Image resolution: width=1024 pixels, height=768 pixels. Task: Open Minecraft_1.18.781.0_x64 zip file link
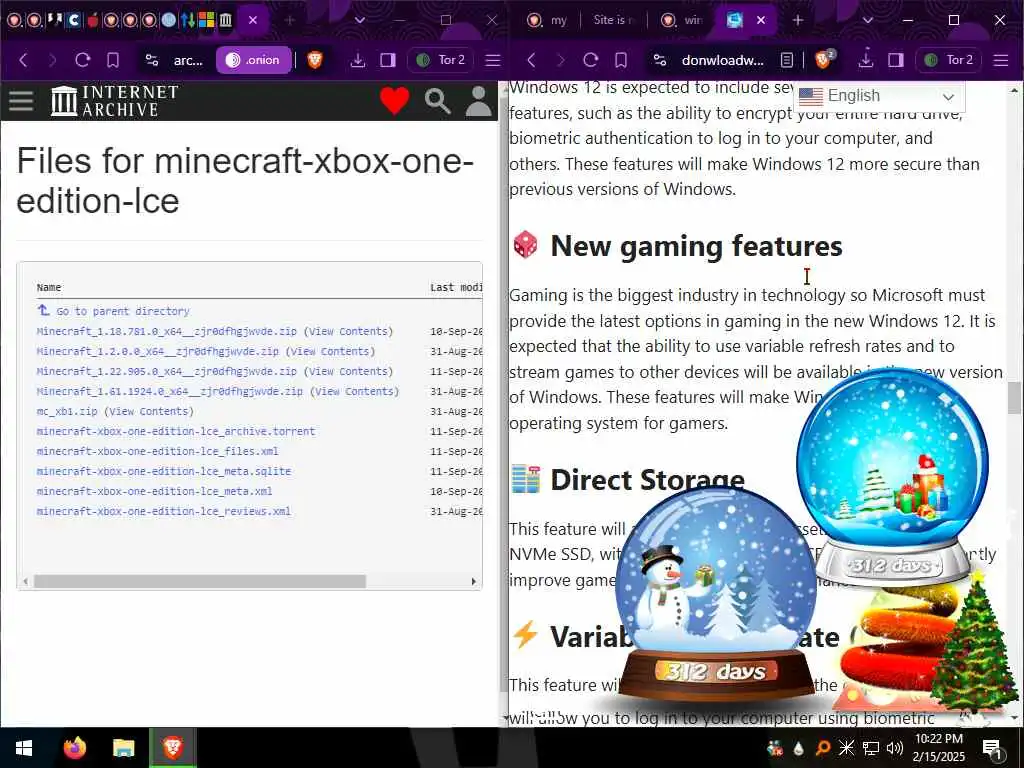click(x=167, y=331)
